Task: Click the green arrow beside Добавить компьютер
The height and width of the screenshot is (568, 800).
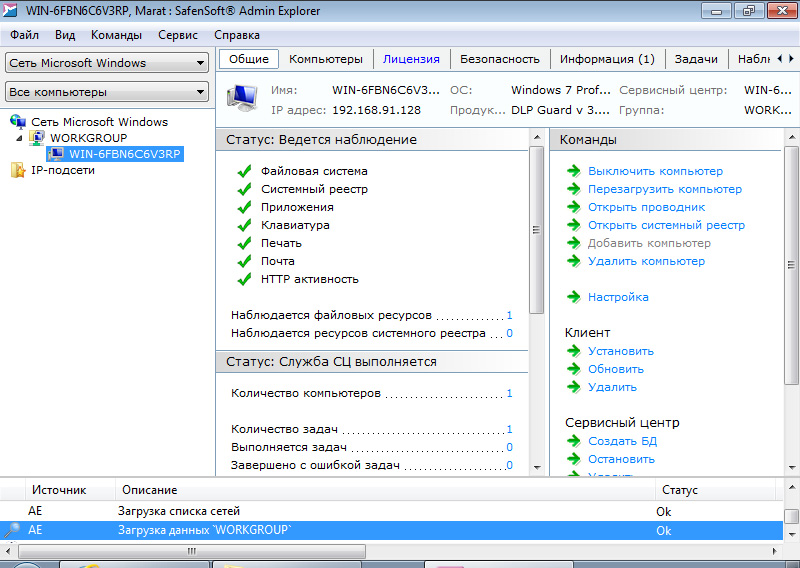Action: pos(574,243)
